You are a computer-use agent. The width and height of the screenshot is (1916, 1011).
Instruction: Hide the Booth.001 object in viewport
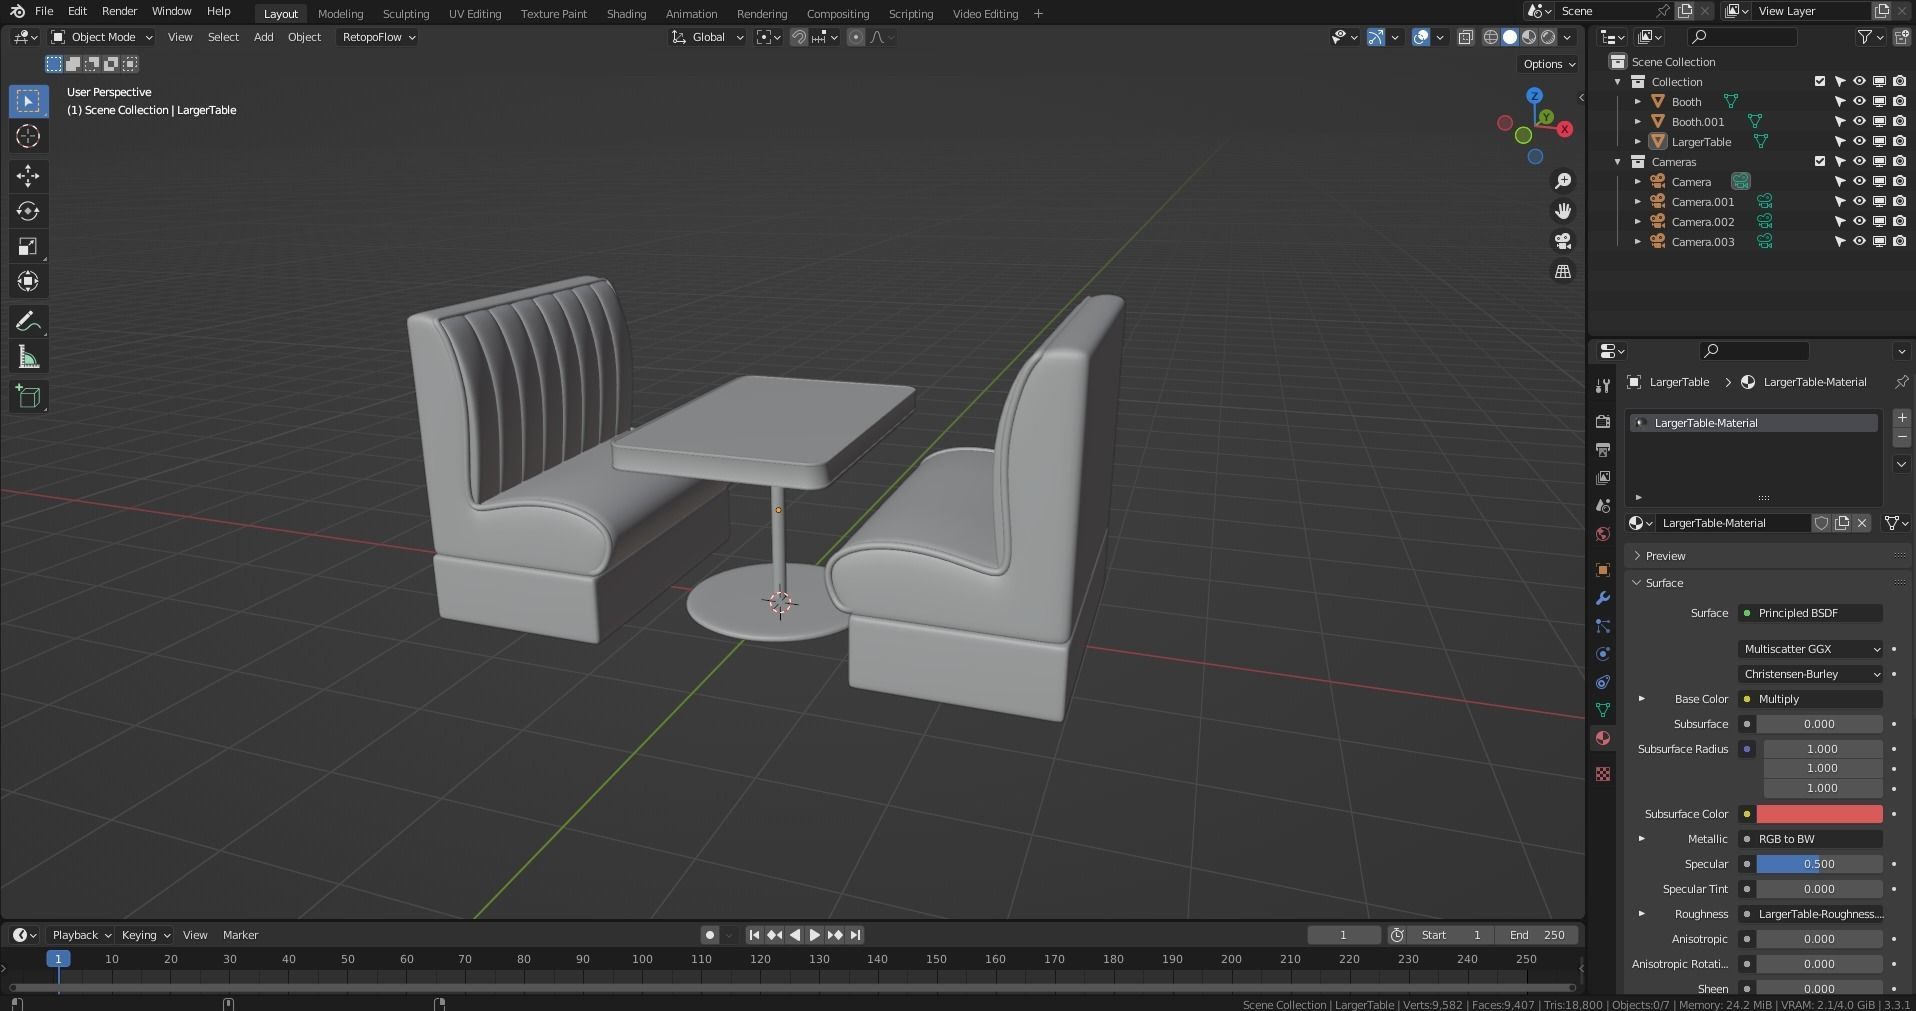pyautogui.click(x=1859, y=121)
